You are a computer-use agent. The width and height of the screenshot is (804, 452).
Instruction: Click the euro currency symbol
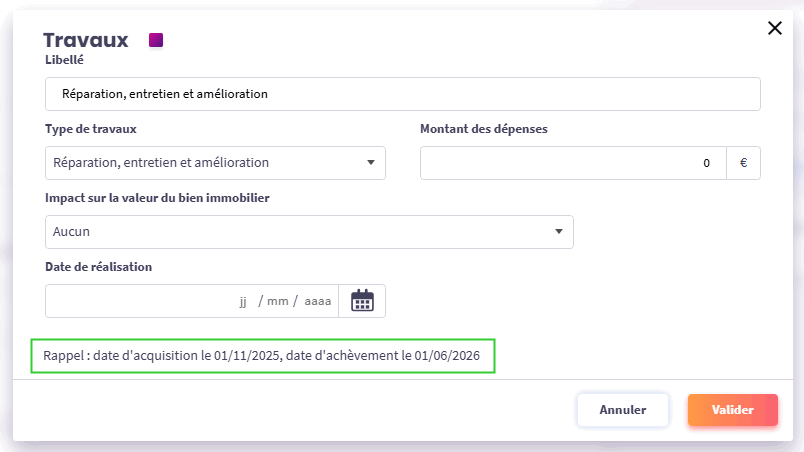743,163
